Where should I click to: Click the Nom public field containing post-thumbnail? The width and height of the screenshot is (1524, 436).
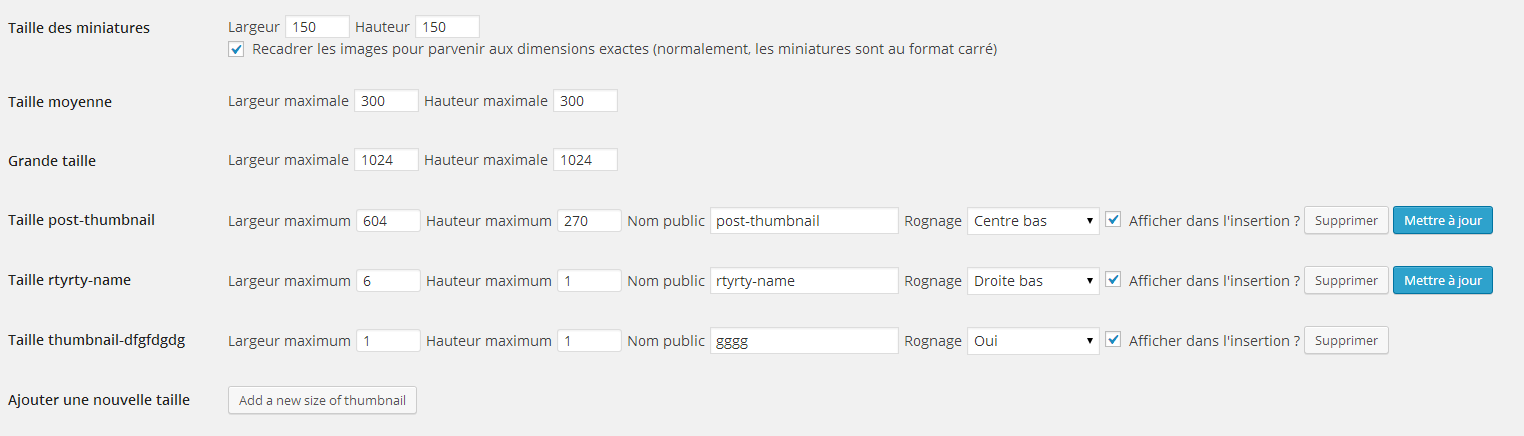pos(804,221)
